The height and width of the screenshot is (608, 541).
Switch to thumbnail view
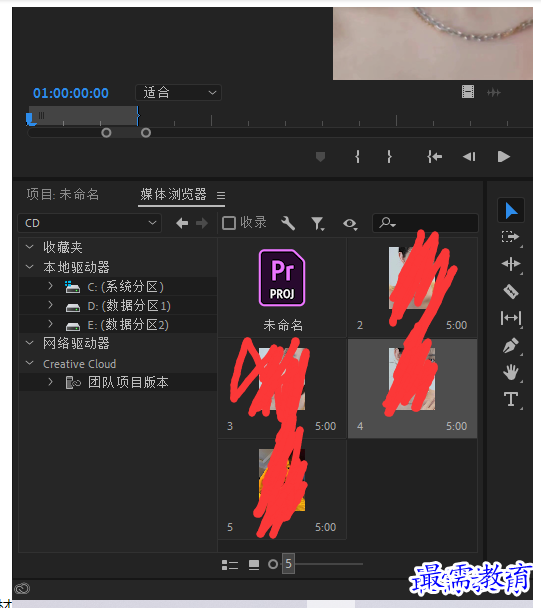(254, 565)
